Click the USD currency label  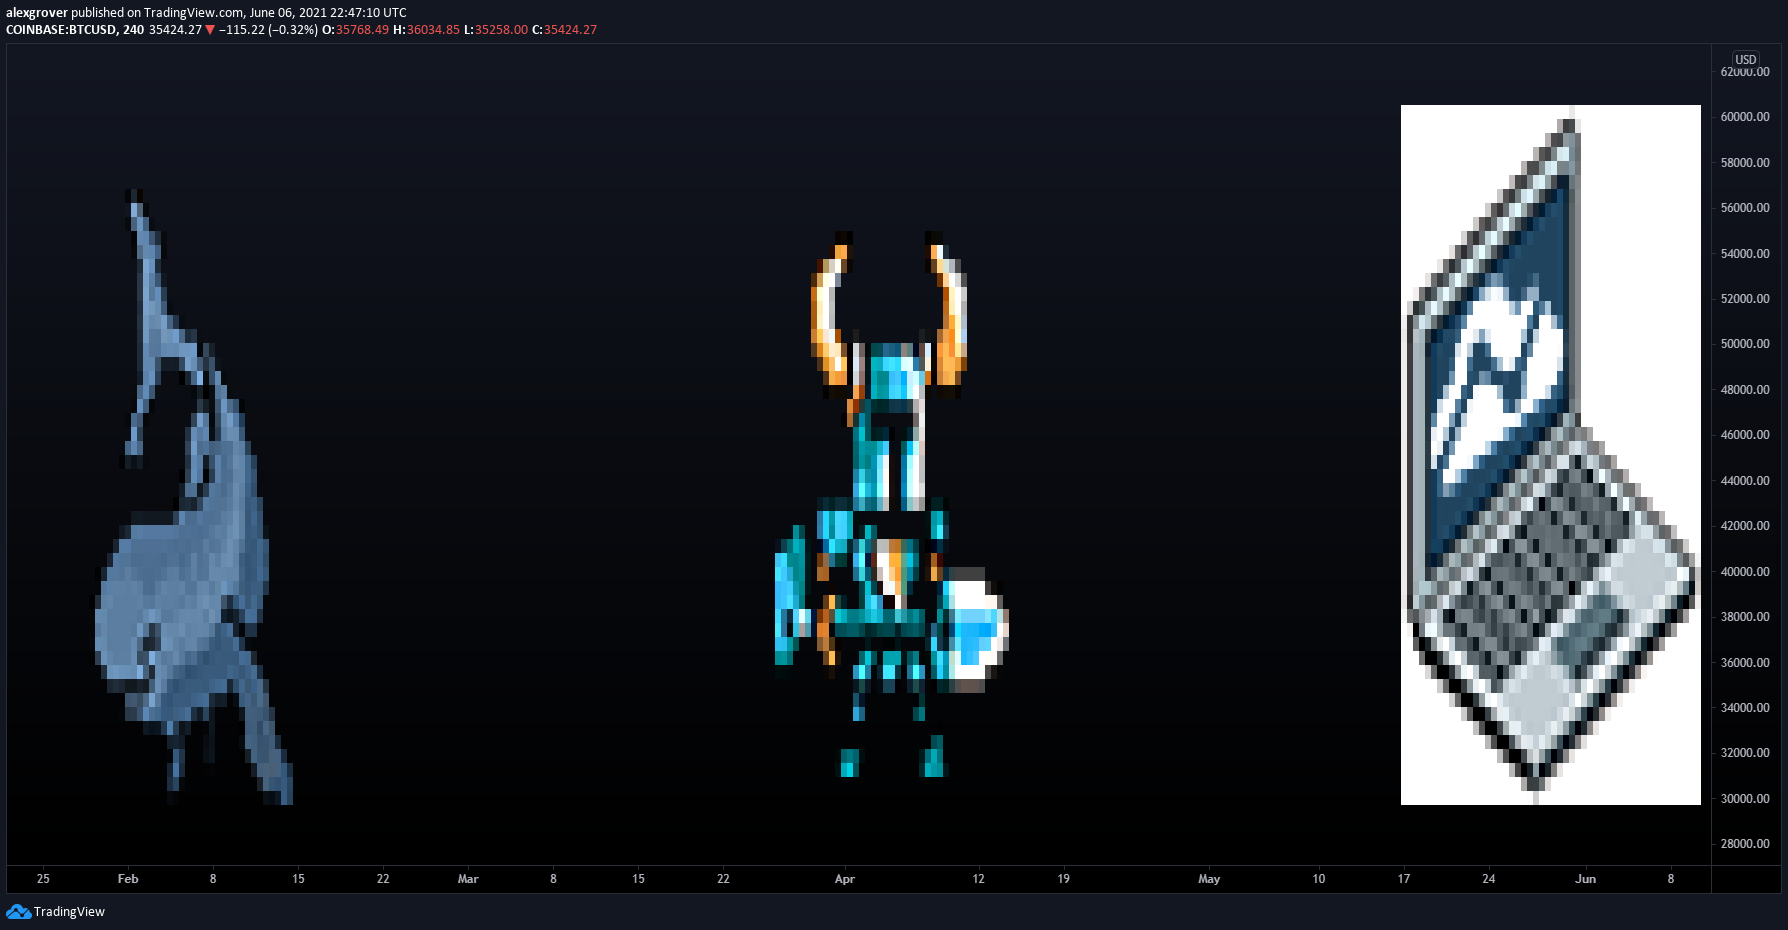coord(1745,60)
